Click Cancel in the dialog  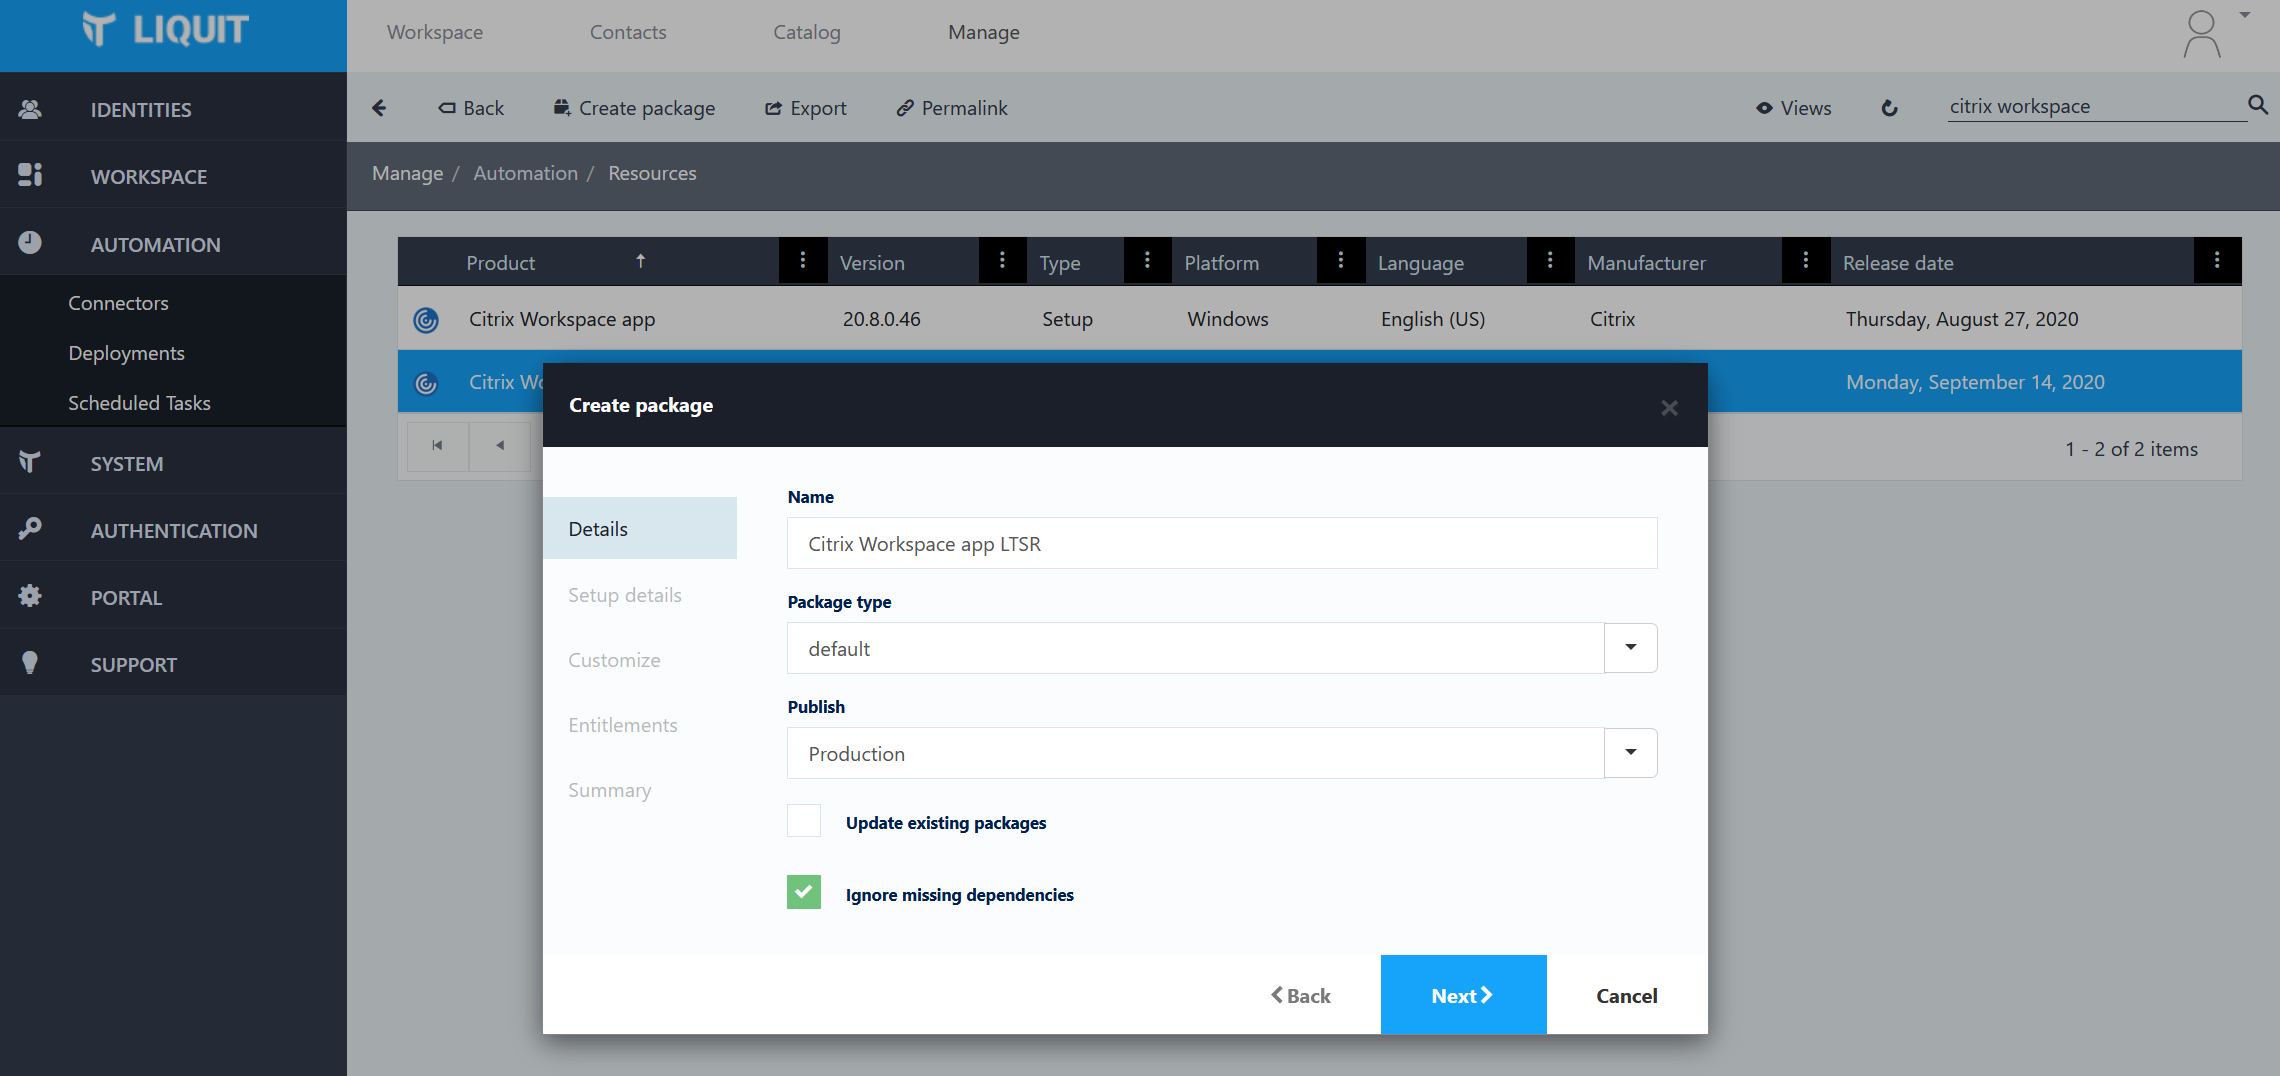pos(1627,996)
